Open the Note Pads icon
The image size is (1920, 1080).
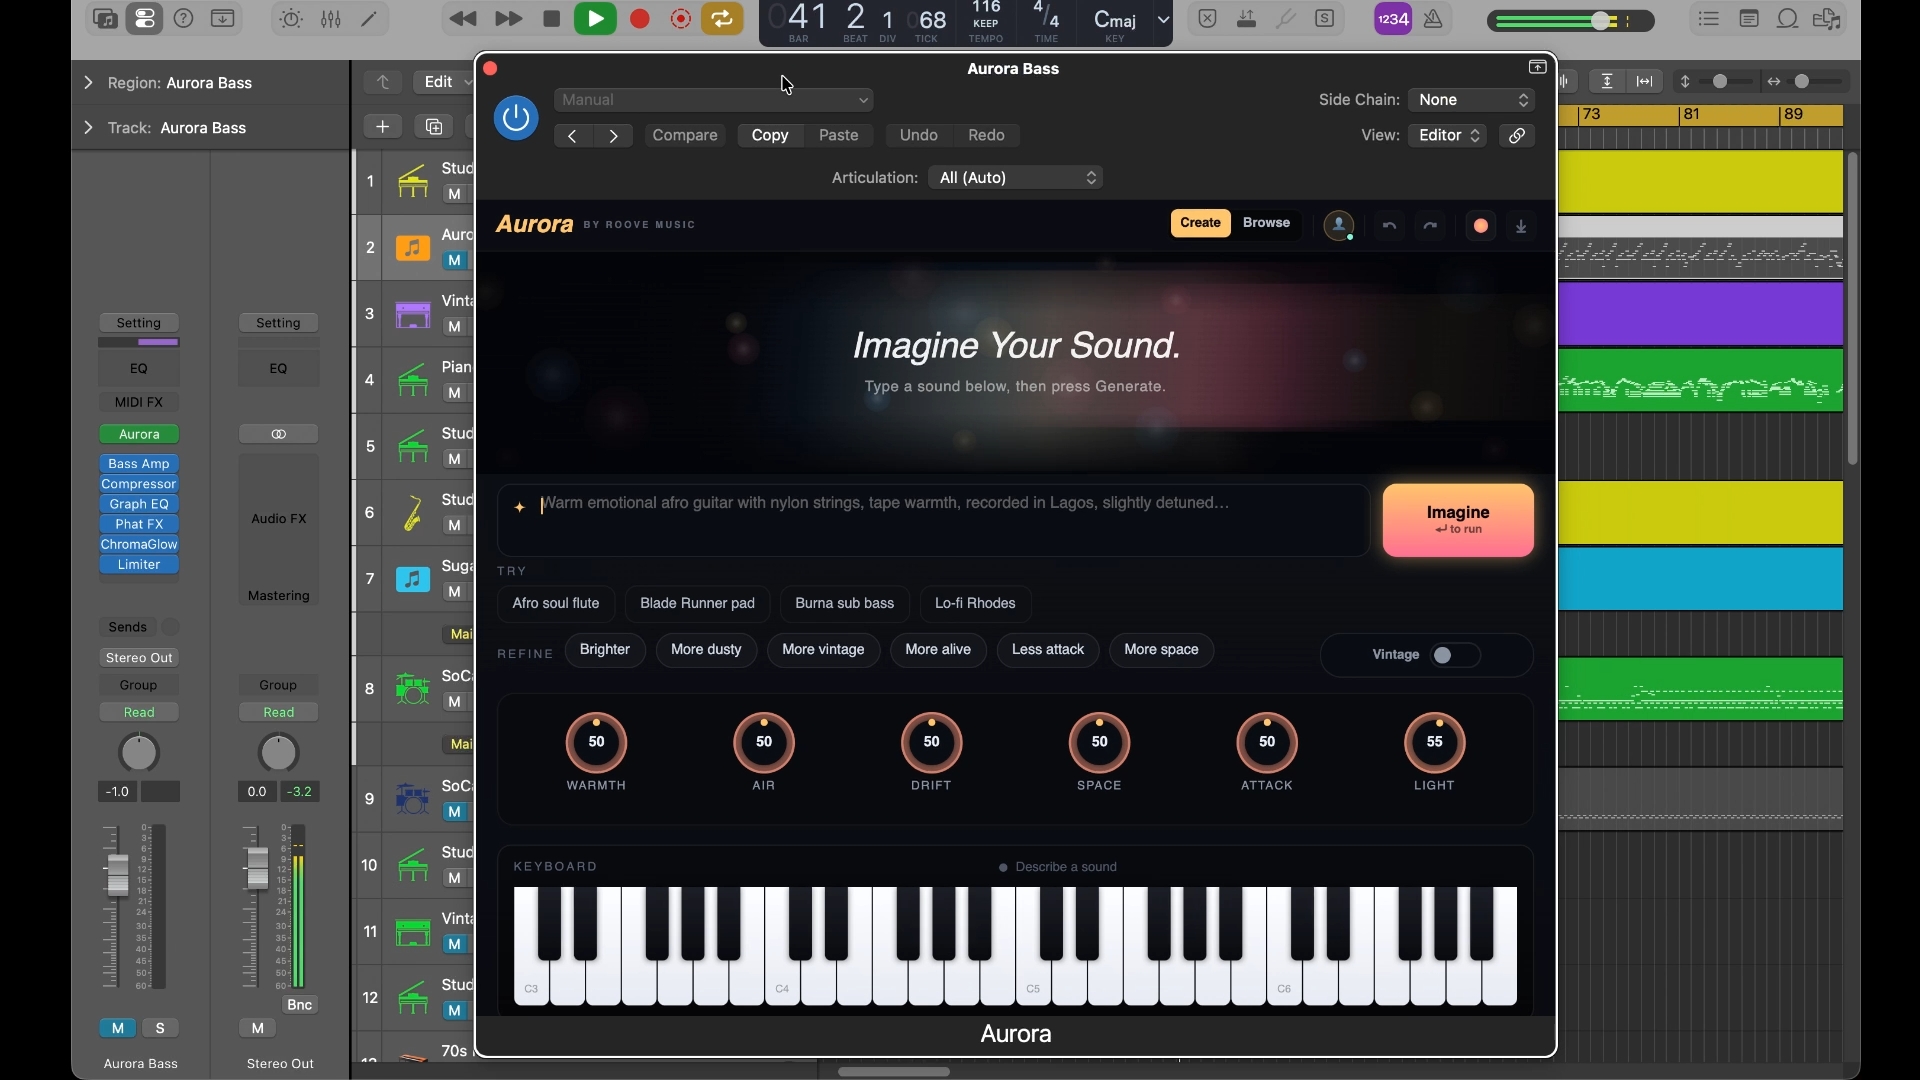[1750, 19]
